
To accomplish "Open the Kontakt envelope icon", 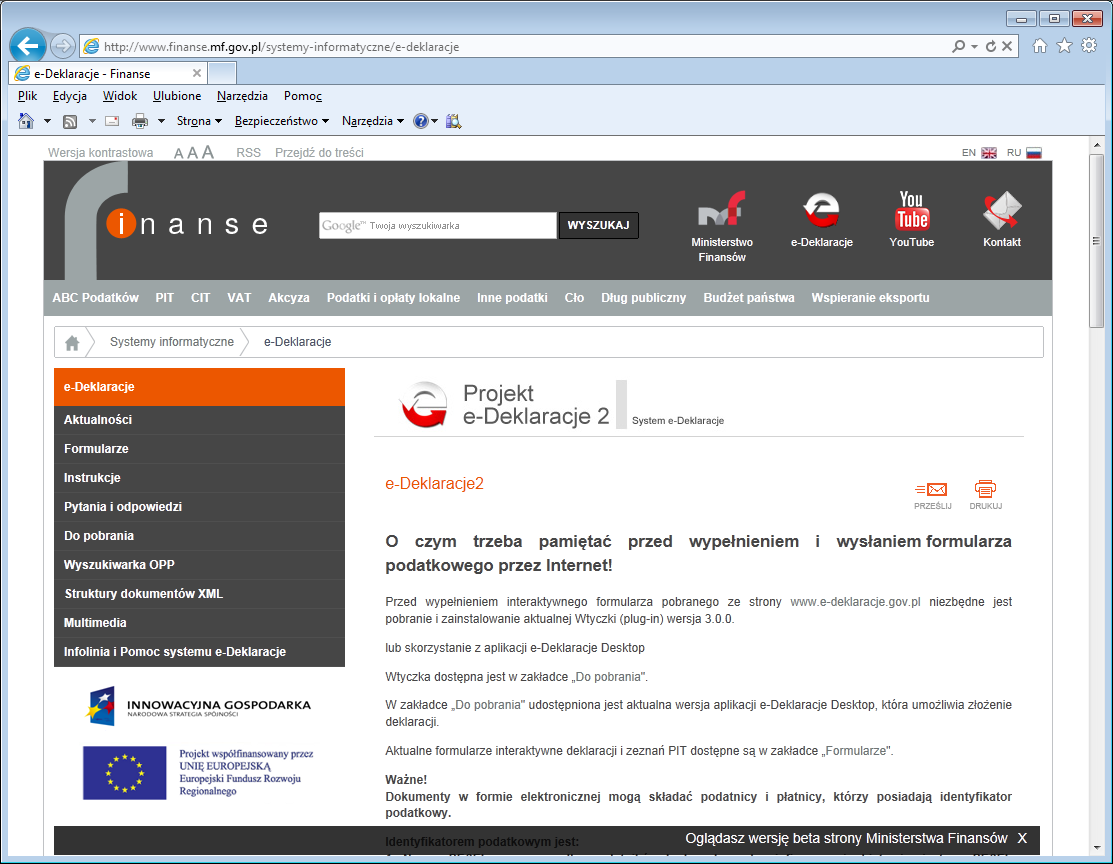I will tap(1002, 219).
